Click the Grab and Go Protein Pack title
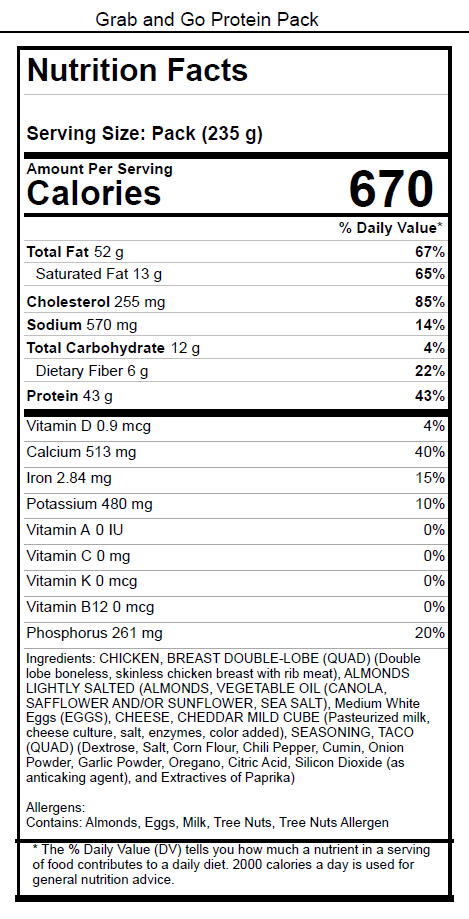Image resolution: width=469 pixels, height=919 pixels. click(x=207, y=19)
